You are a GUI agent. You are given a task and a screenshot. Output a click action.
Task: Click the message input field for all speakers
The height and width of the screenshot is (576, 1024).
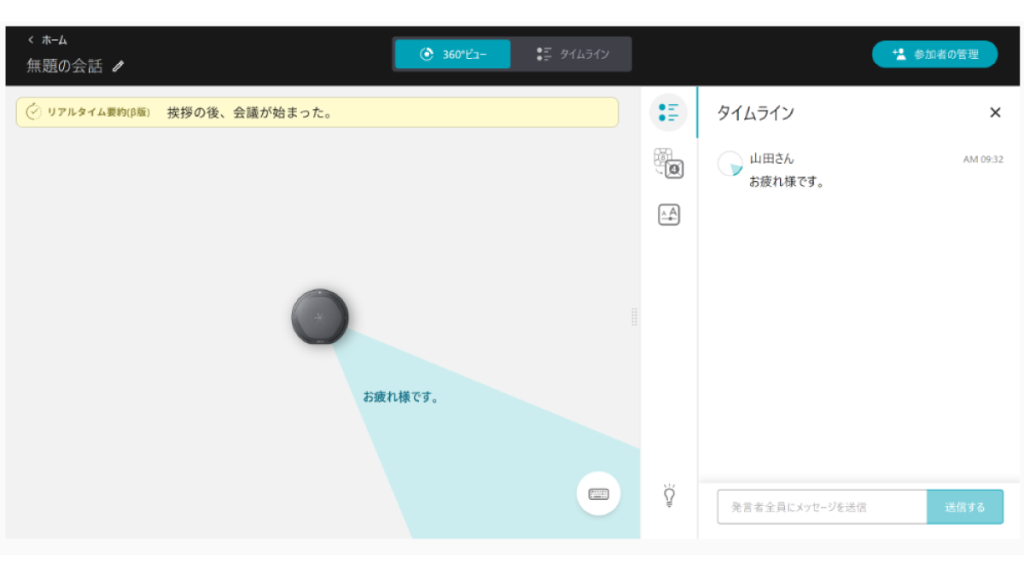821,507
